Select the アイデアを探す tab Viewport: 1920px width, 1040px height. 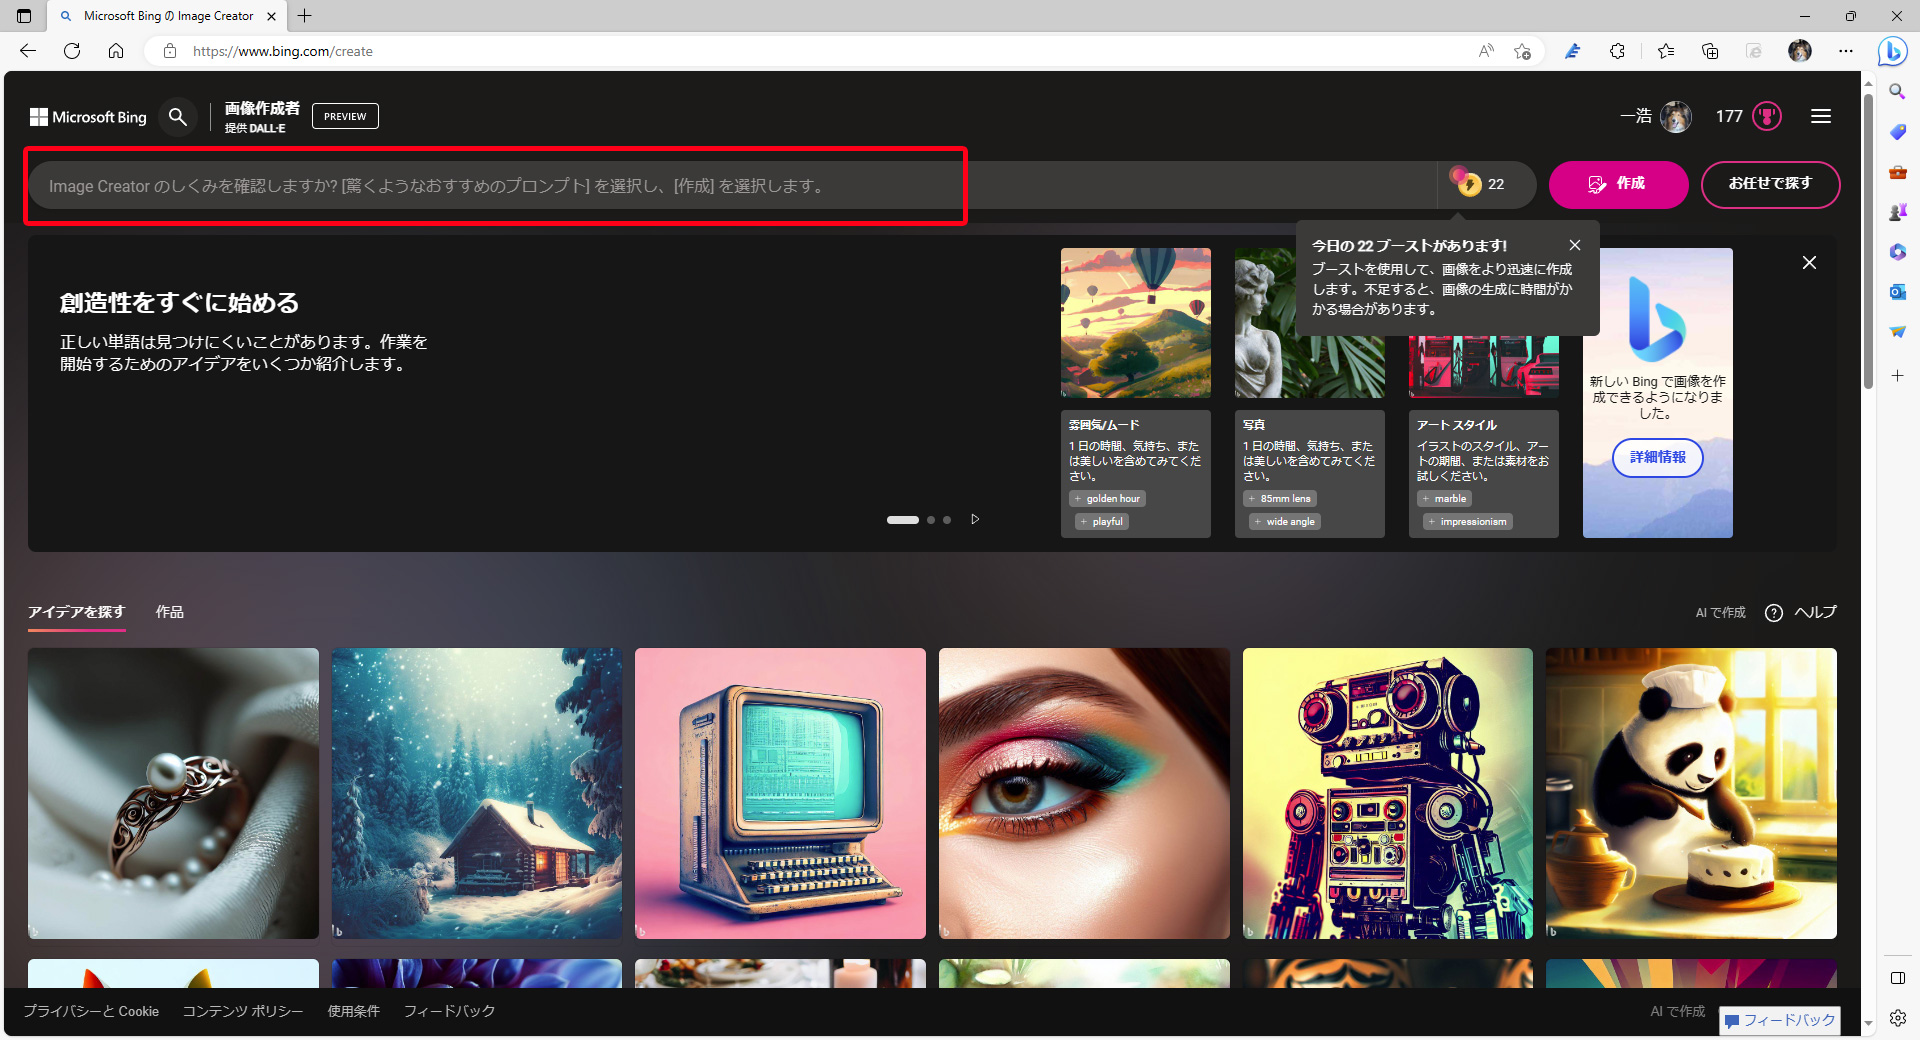click(x=76, y=612)
